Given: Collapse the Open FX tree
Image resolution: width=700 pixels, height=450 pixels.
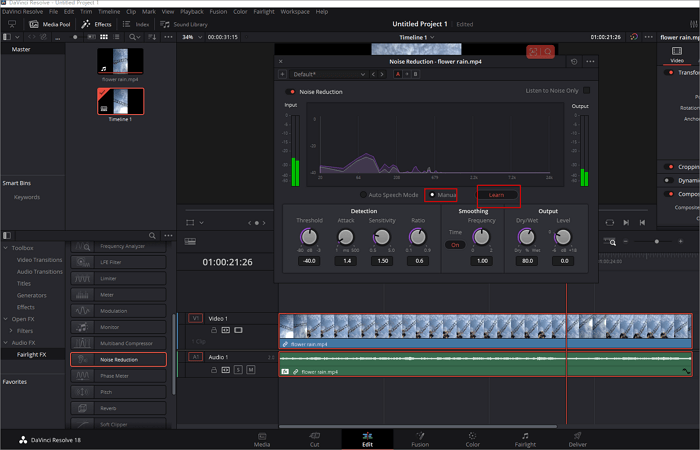Looking at the screenshot, I should pos(6,319).
